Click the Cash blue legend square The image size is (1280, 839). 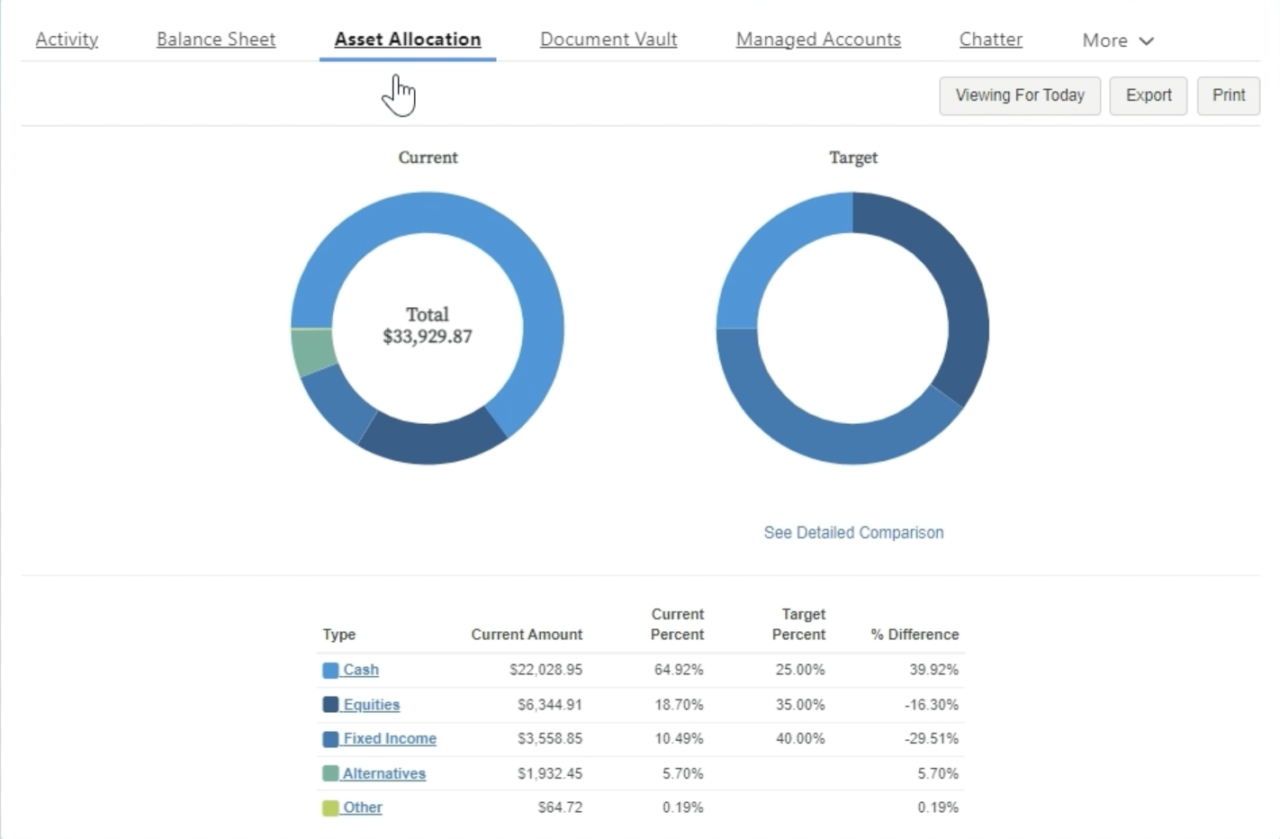pyautogui.click(x=329, y=669)
